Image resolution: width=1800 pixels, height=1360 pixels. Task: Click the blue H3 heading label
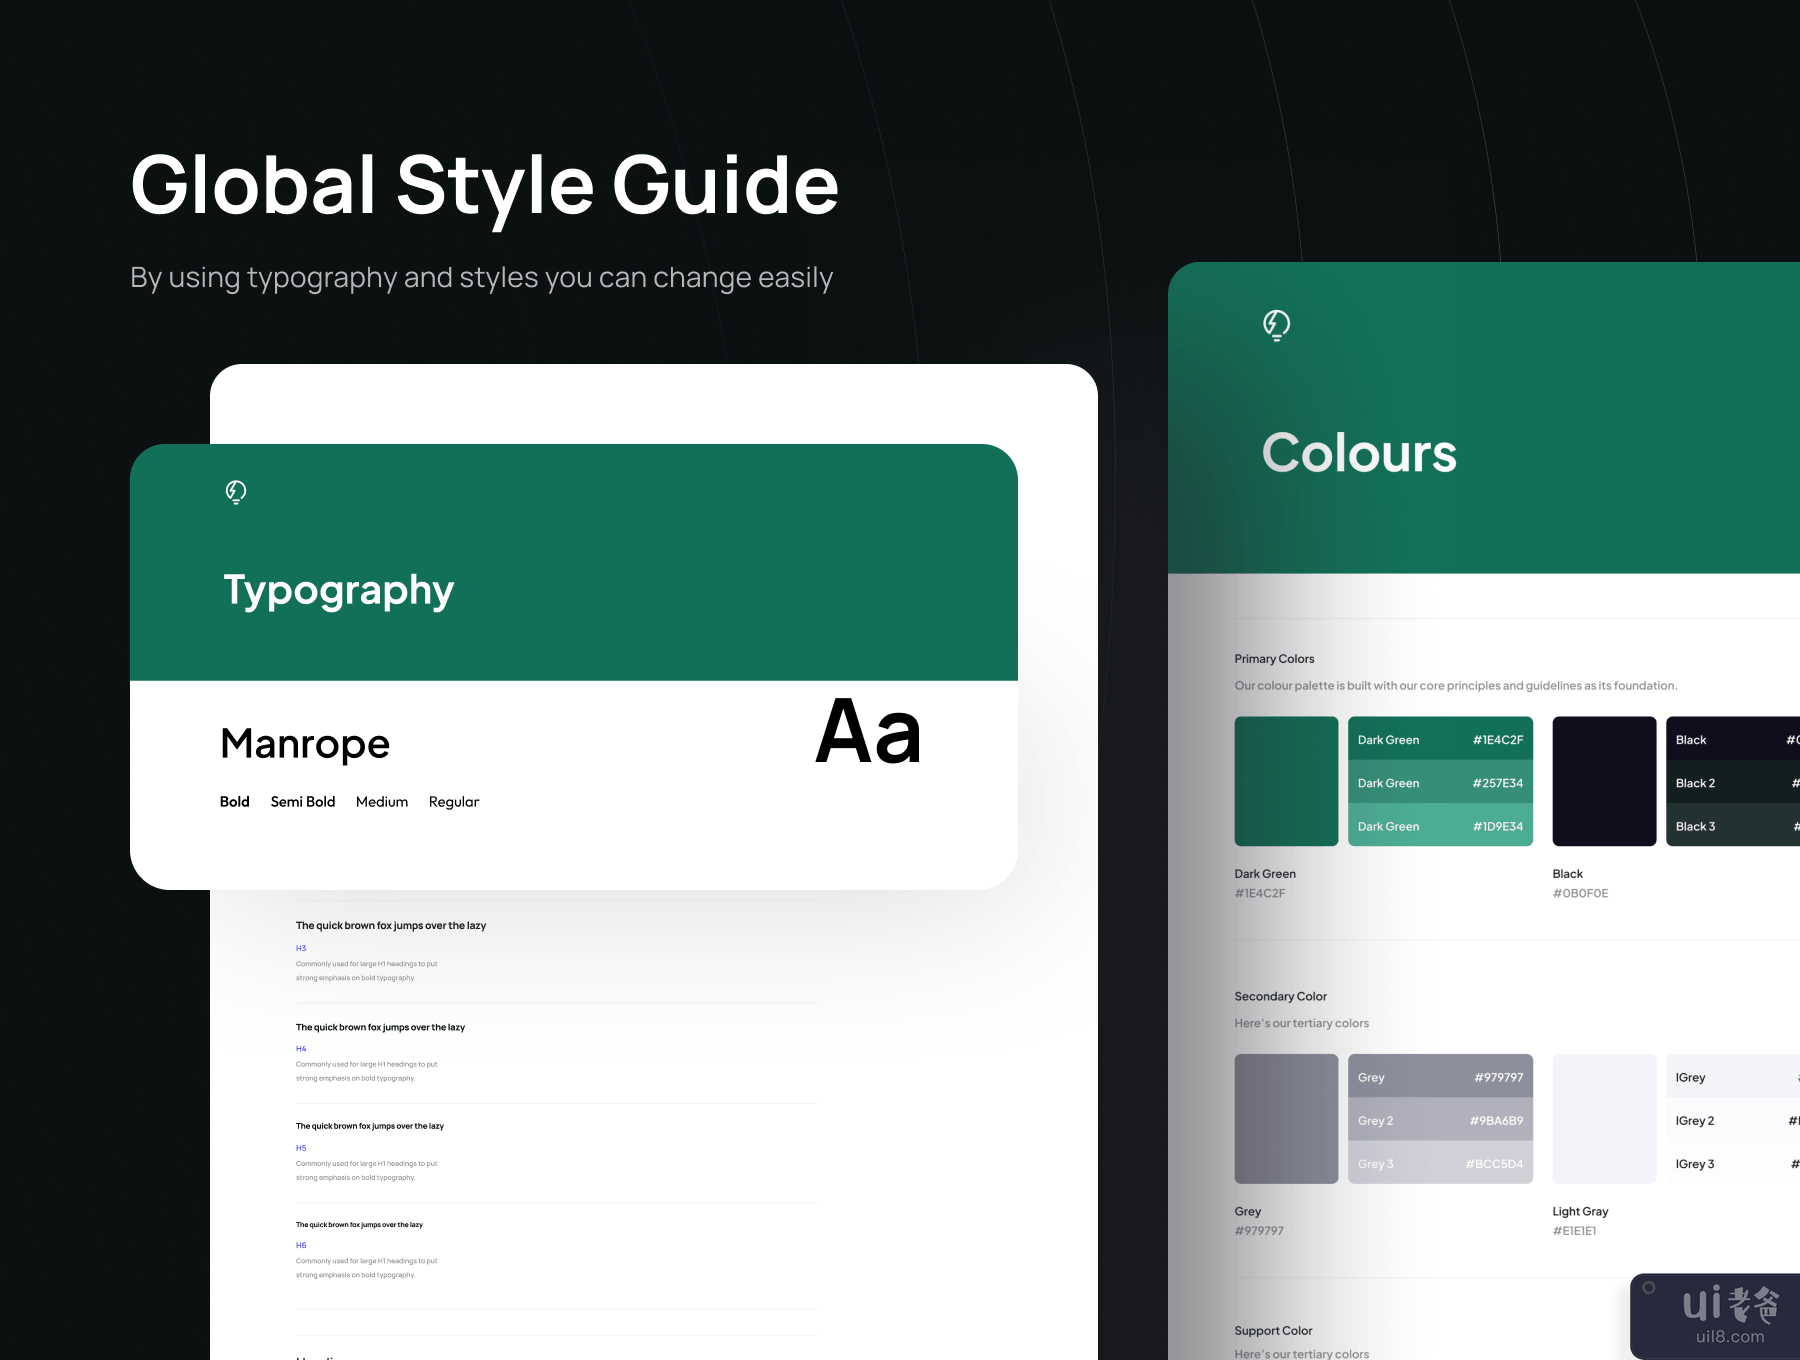pyautogui.click(x=301, y=948)
